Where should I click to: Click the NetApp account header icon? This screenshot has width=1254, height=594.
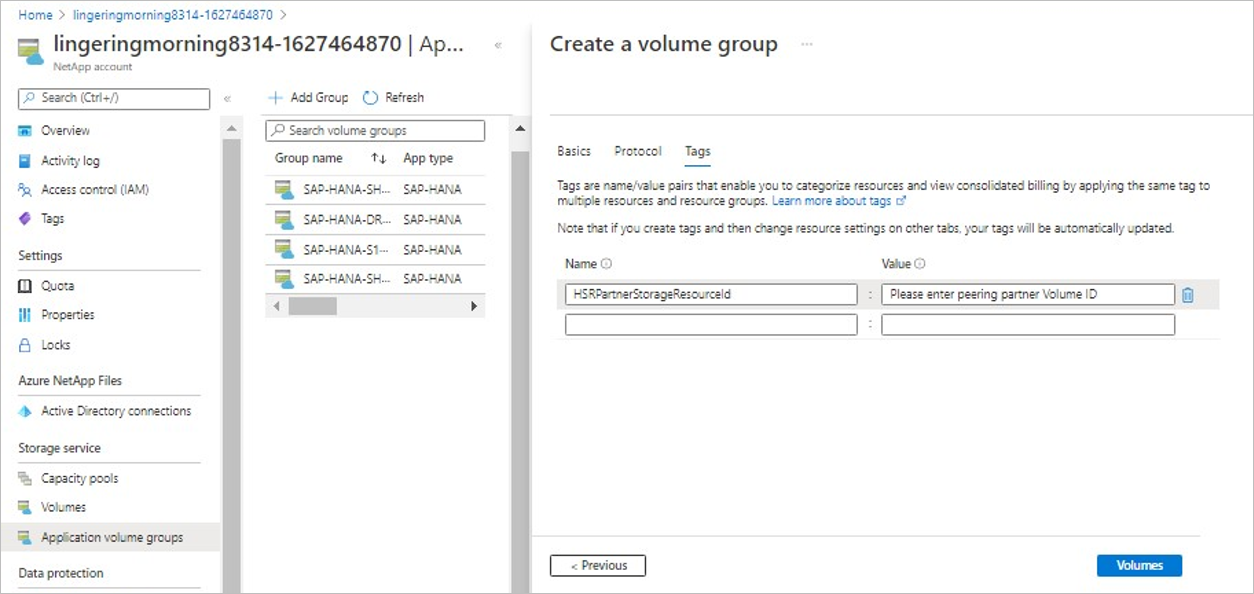pyautogui.click(x=33, y=52)
